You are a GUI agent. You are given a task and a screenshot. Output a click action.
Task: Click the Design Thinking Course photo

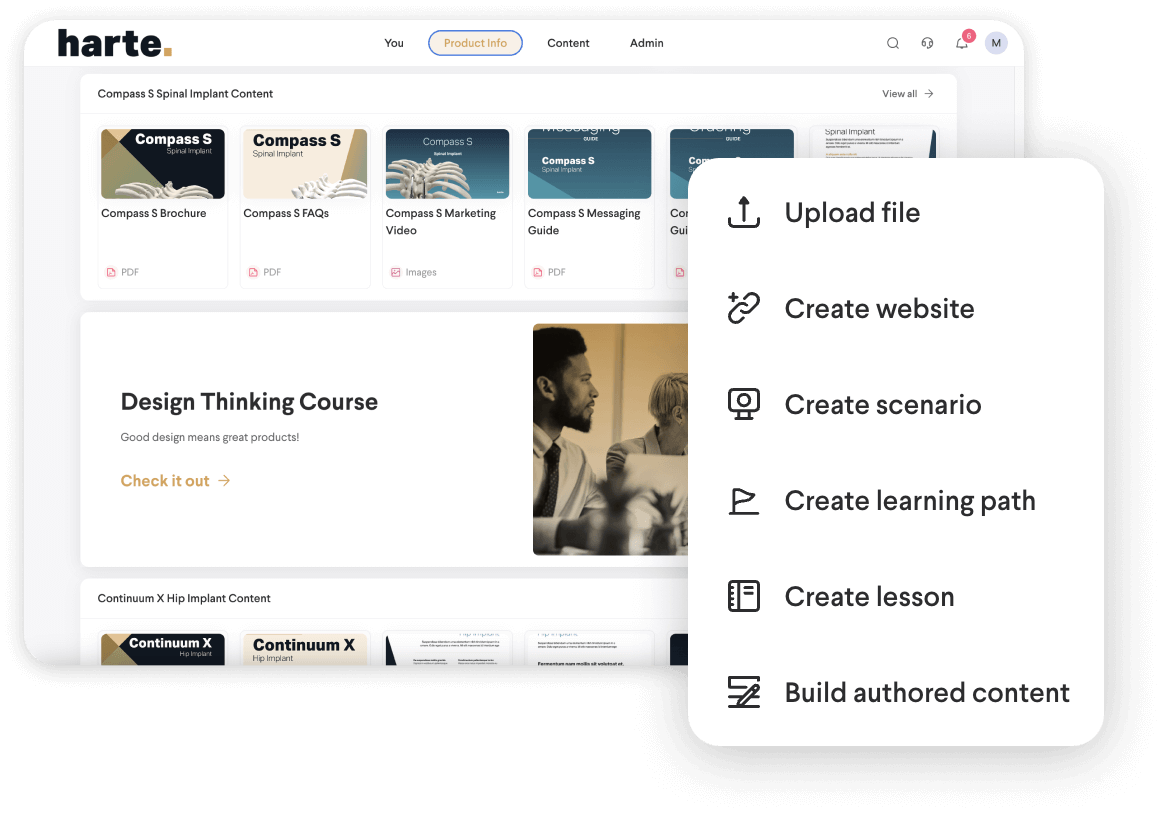click(x=611, y=440)
